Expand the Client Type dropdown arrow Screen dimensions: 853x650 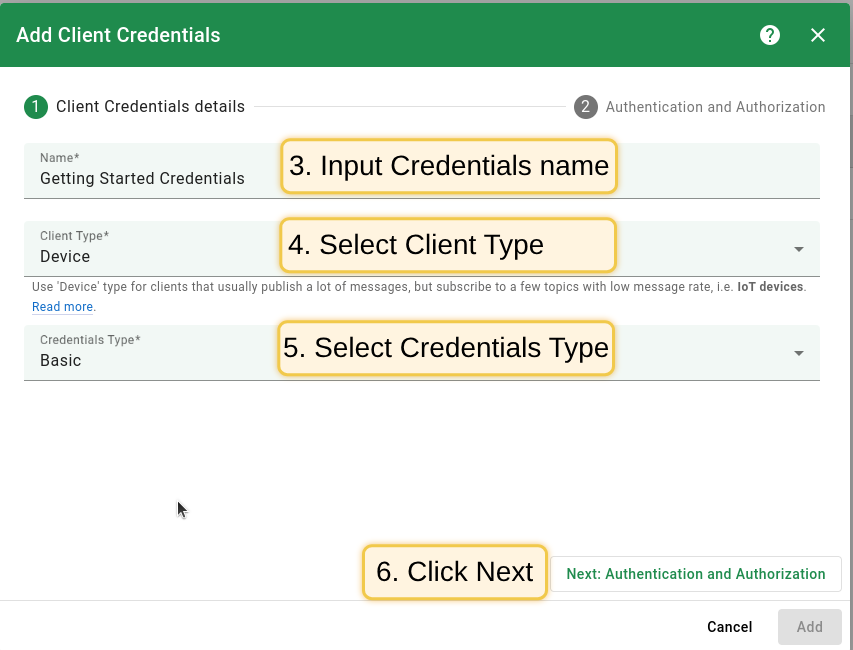tap(799, 249)
